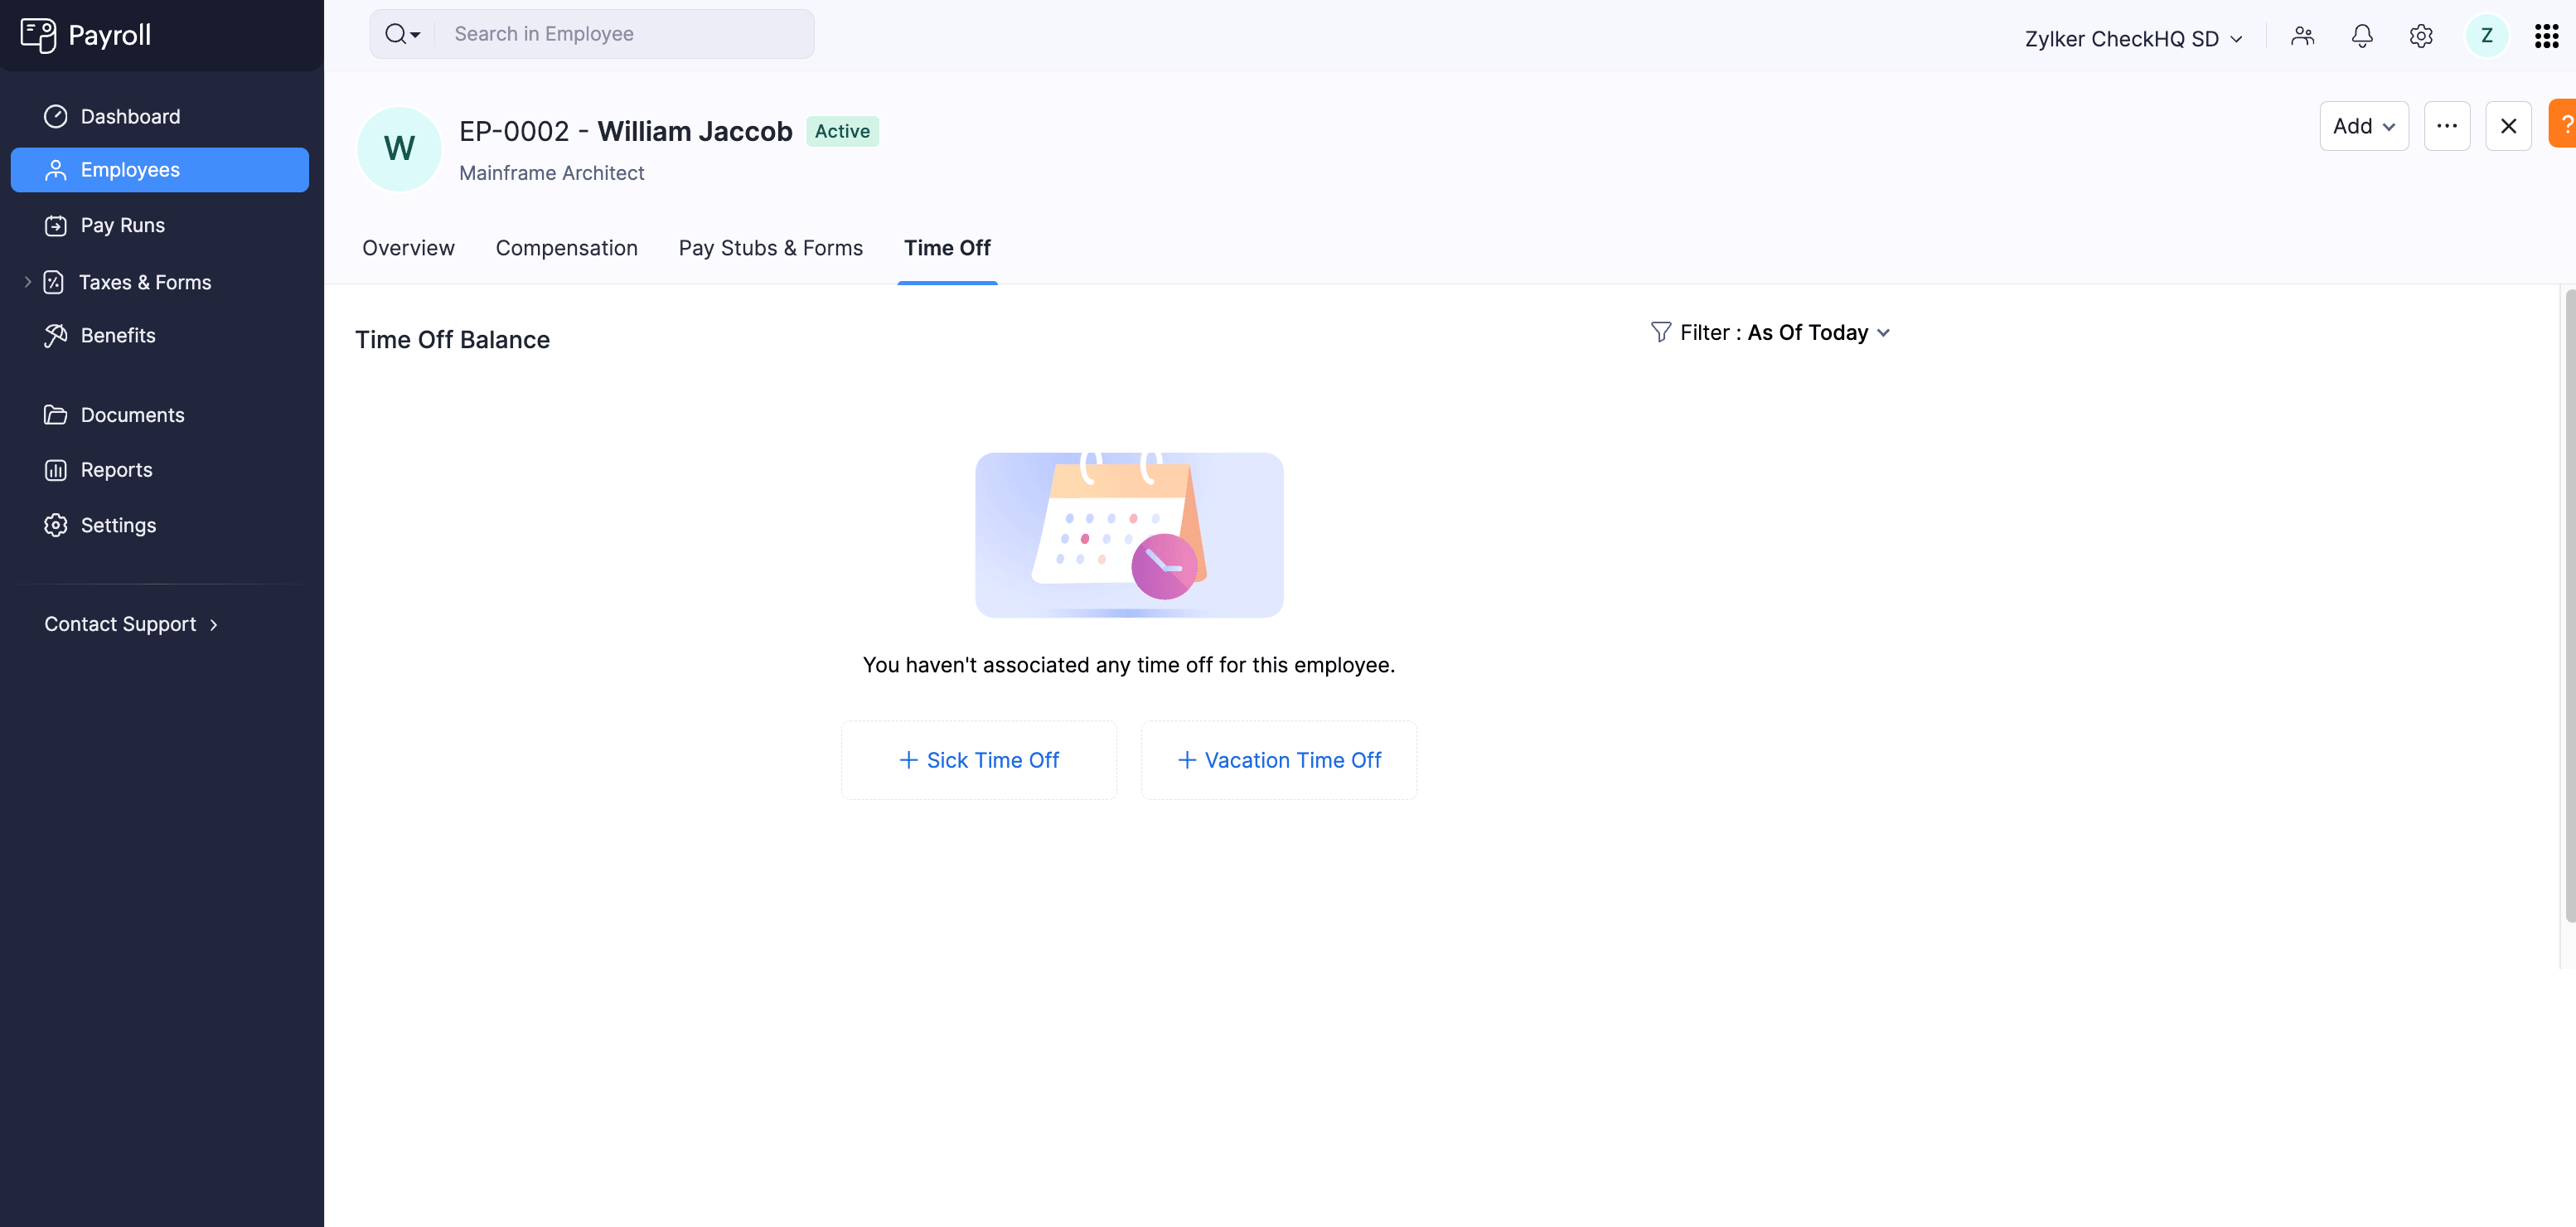Viewport: 2576px width, 1227px height.
Task: Open the apps grid icon
Action: [2547, 36]
